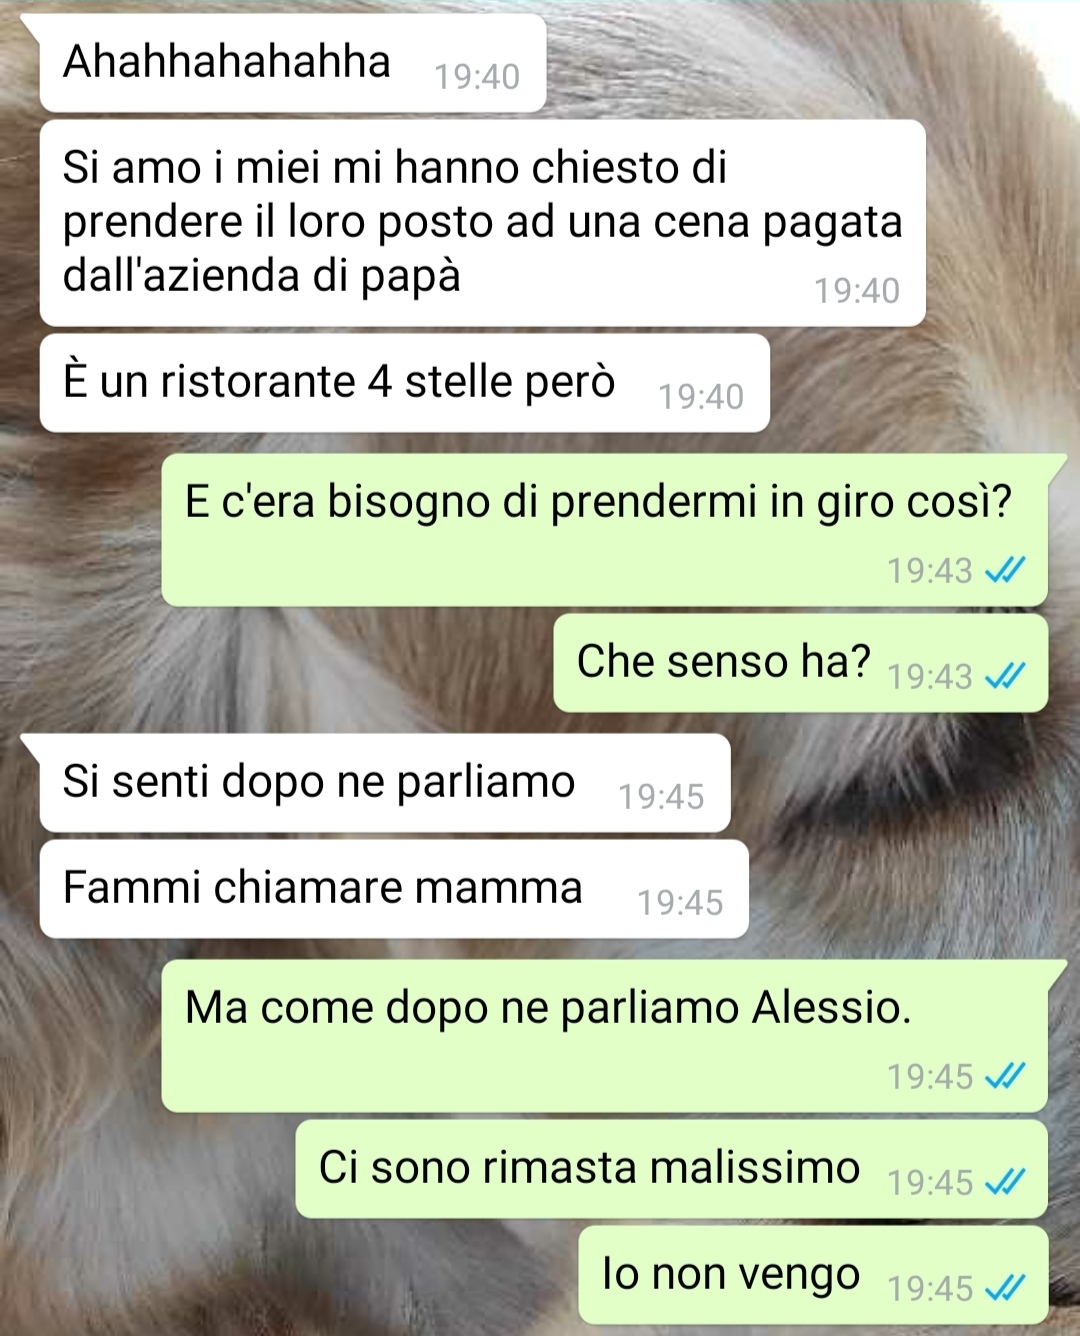Tap the 'Ci sono rimasta malissimo' message
1080x1336 pixels.
[x=671, y=1169]
